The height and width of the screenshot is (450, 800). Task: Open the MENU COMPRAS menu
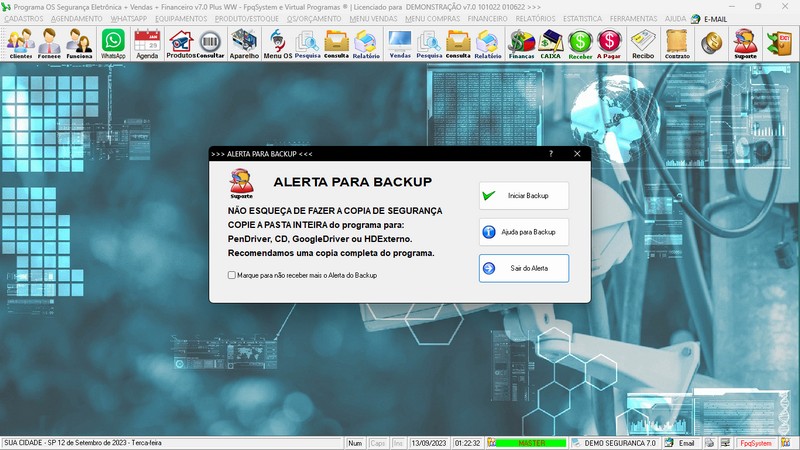click(433, 18)
